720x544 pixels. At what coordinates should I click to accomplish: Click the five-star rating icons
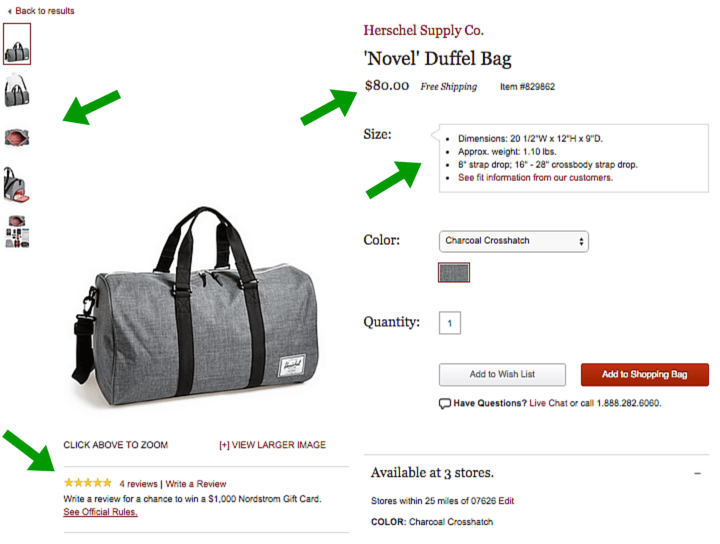[x=88, y=483]
